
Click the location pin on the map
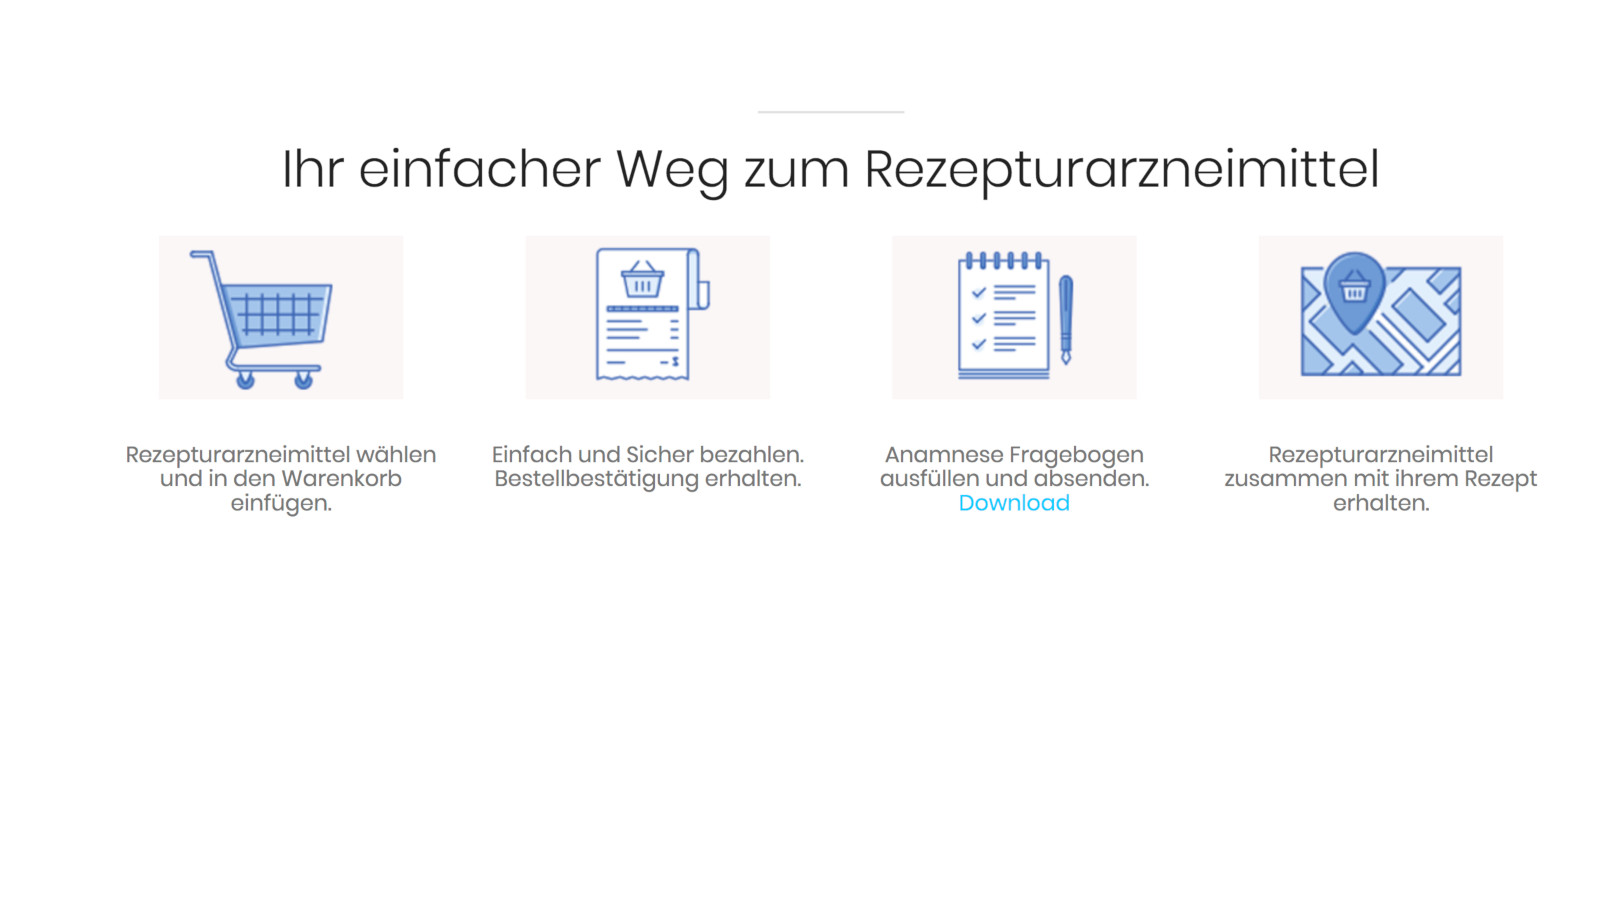coord(1354,290)
